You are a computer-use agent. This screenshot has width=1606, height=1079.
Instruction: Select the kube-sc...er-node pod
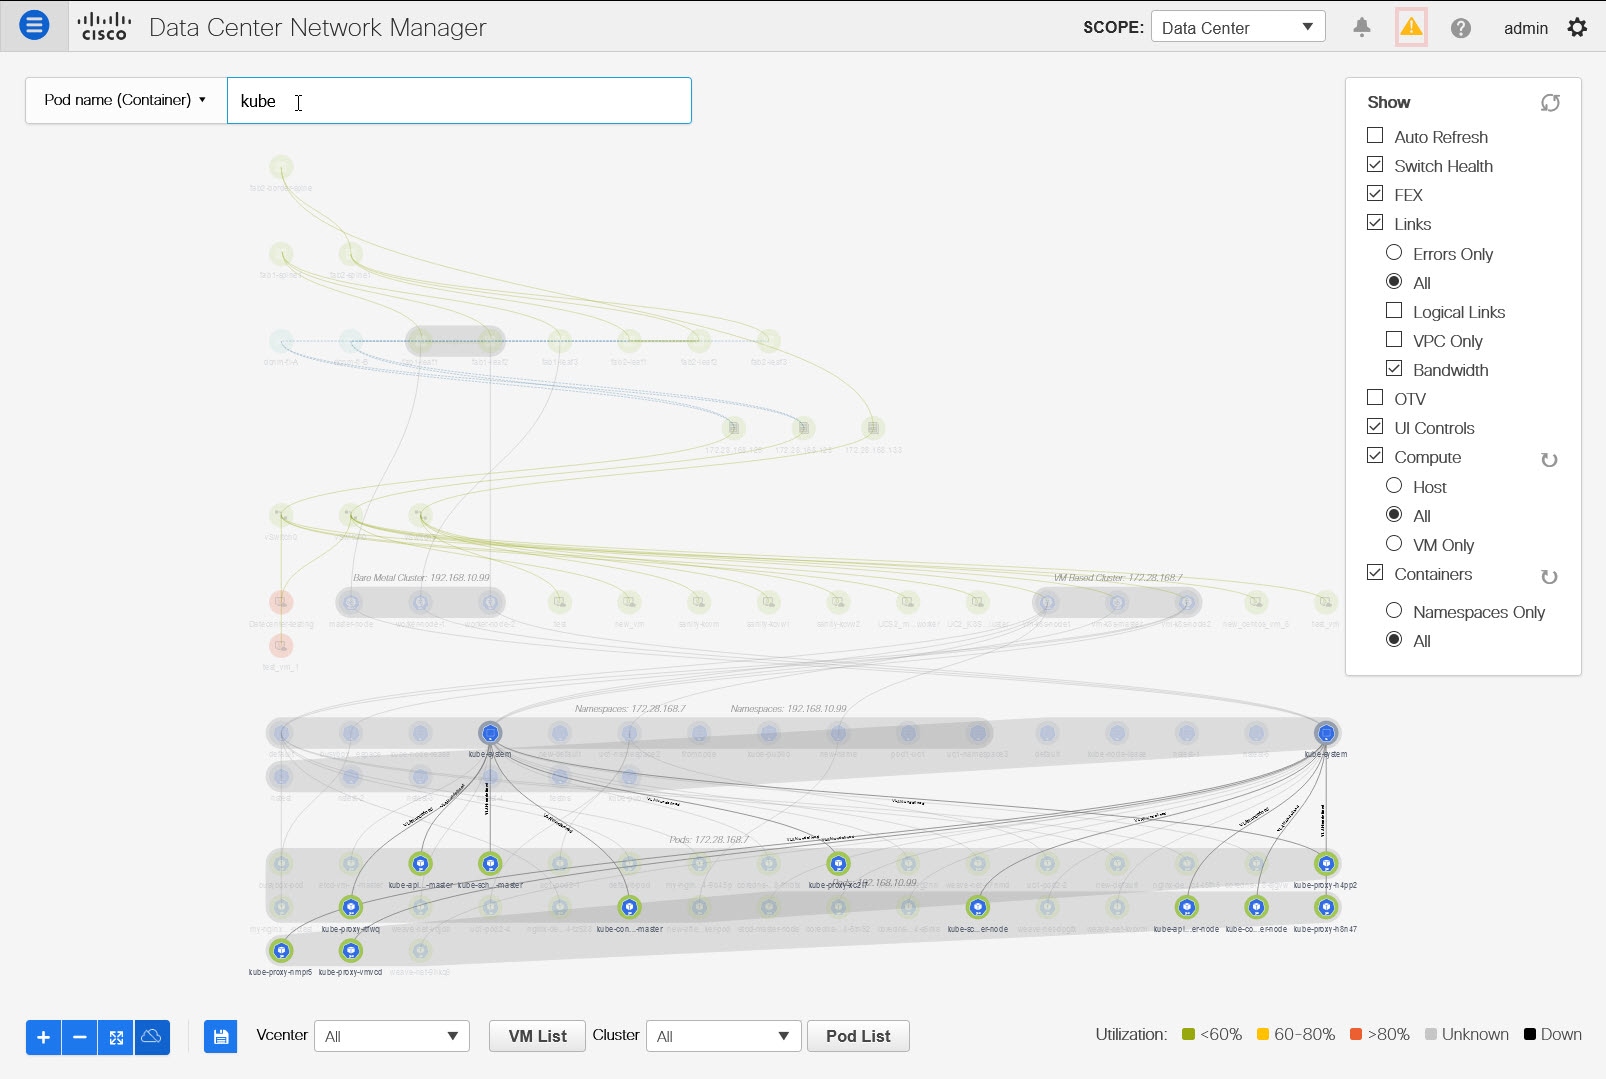pyautogui.click(x=978, y=908)
